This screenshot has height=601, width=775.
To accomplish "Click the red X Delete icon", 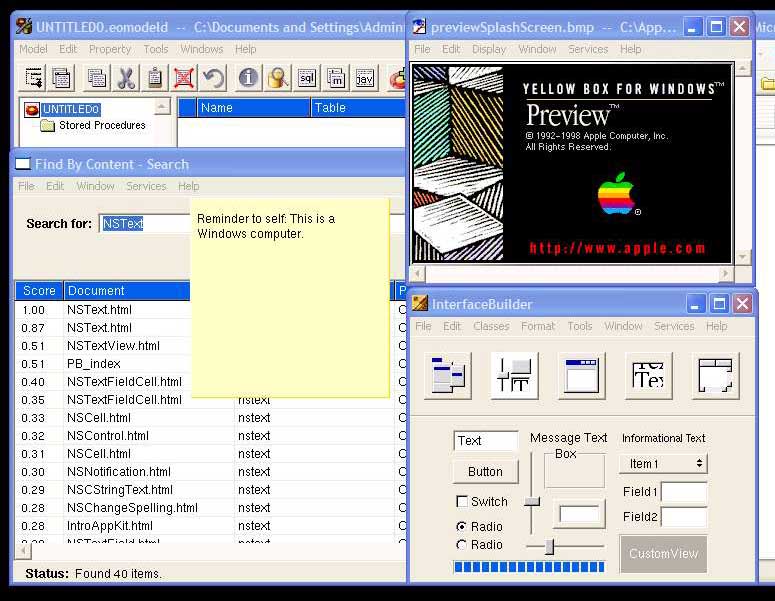I will click(183, 78).
